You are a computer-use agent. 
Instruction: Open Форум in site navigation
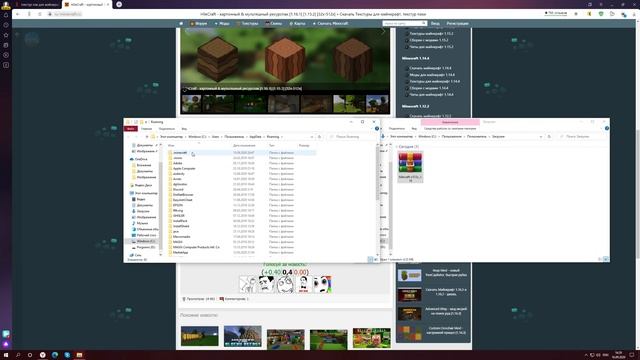coord(198,24)
